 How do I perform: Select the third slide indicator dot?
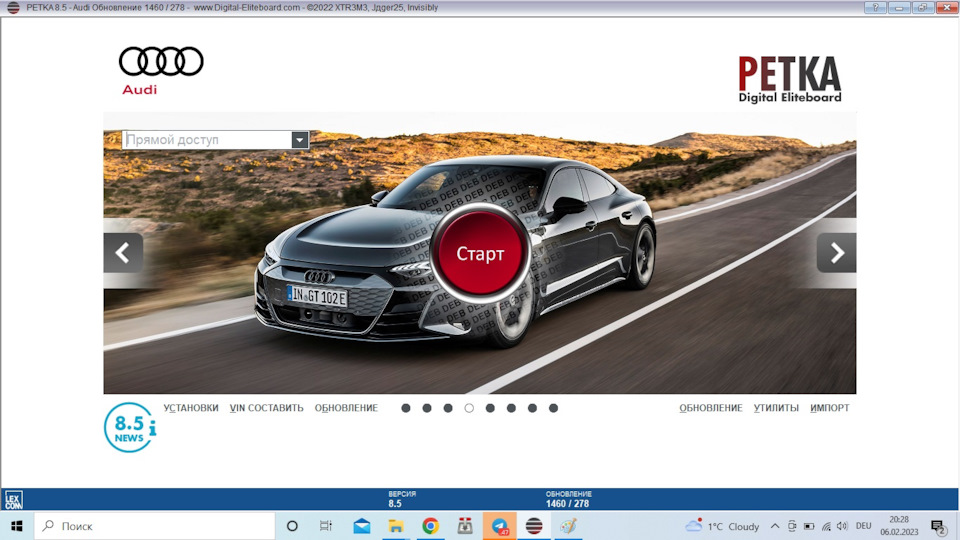[x=448, y=408]
